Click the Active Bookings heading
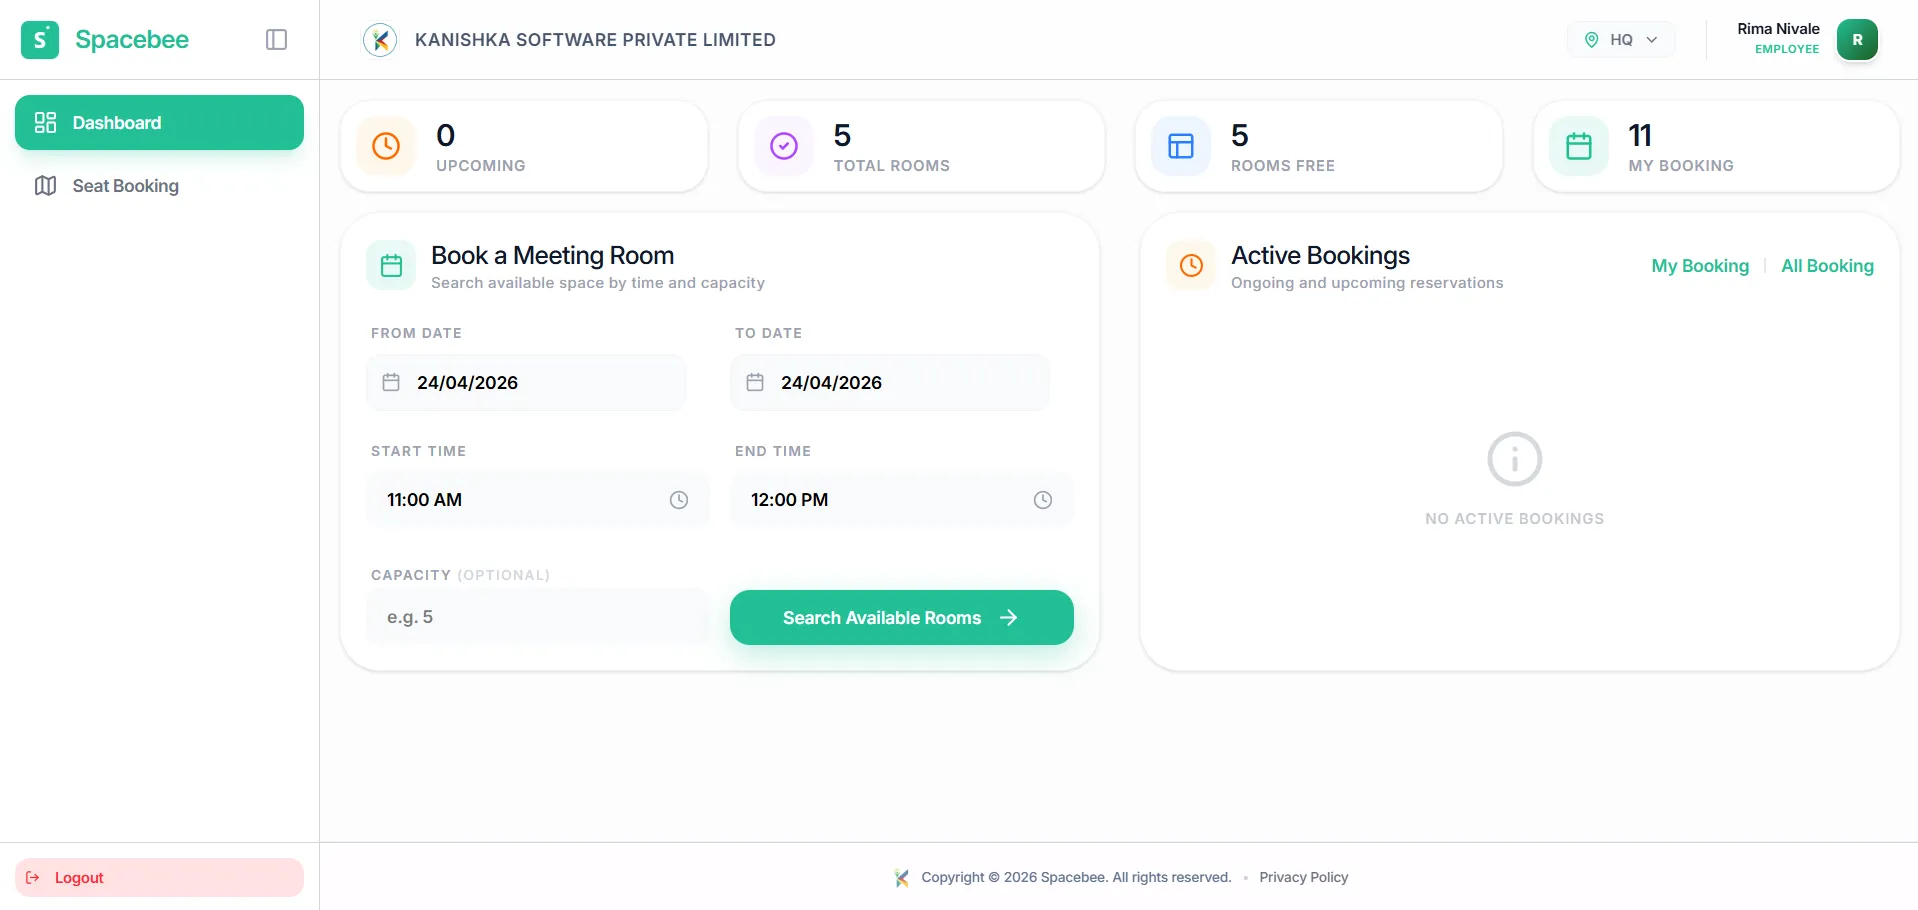This screenshot has width=1918, height=910. click(x=1320, y=256)
